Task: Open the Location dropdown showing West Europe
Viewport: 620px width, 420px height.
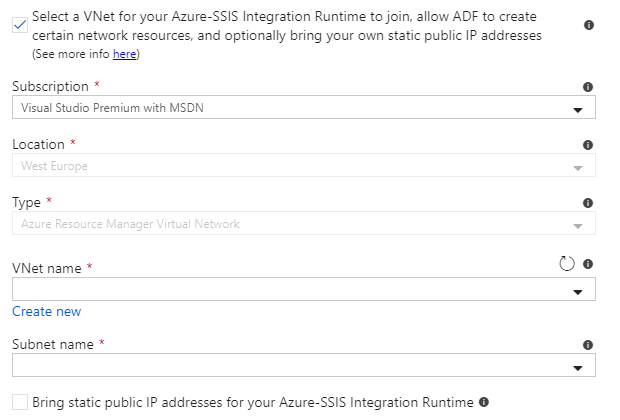Action: coord(300,166)
